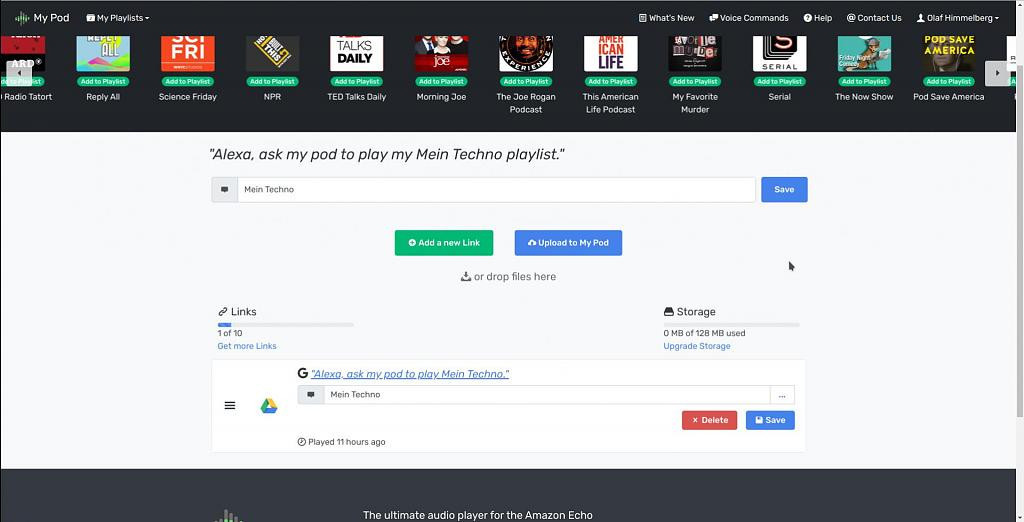Select the Morning Joe artwork
1024x522 pixels.
(441, 54)
